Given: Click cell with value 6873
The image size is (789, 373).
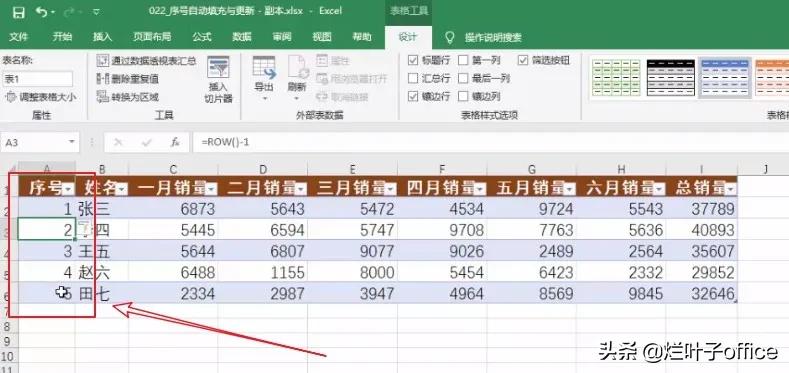Looking at the screenshot, I should click(173, 208).
